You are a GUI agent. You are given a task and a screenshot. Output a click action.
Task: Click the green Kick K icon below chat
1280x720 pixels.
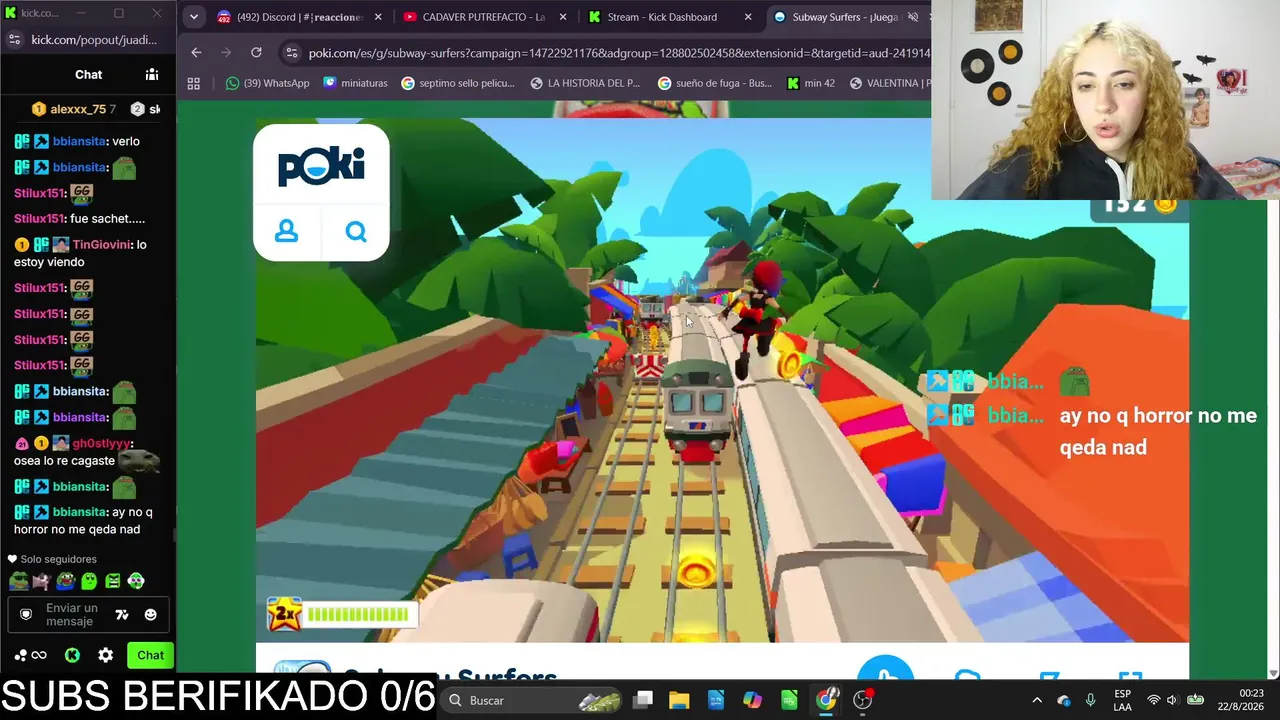click(x=72, y=655)
